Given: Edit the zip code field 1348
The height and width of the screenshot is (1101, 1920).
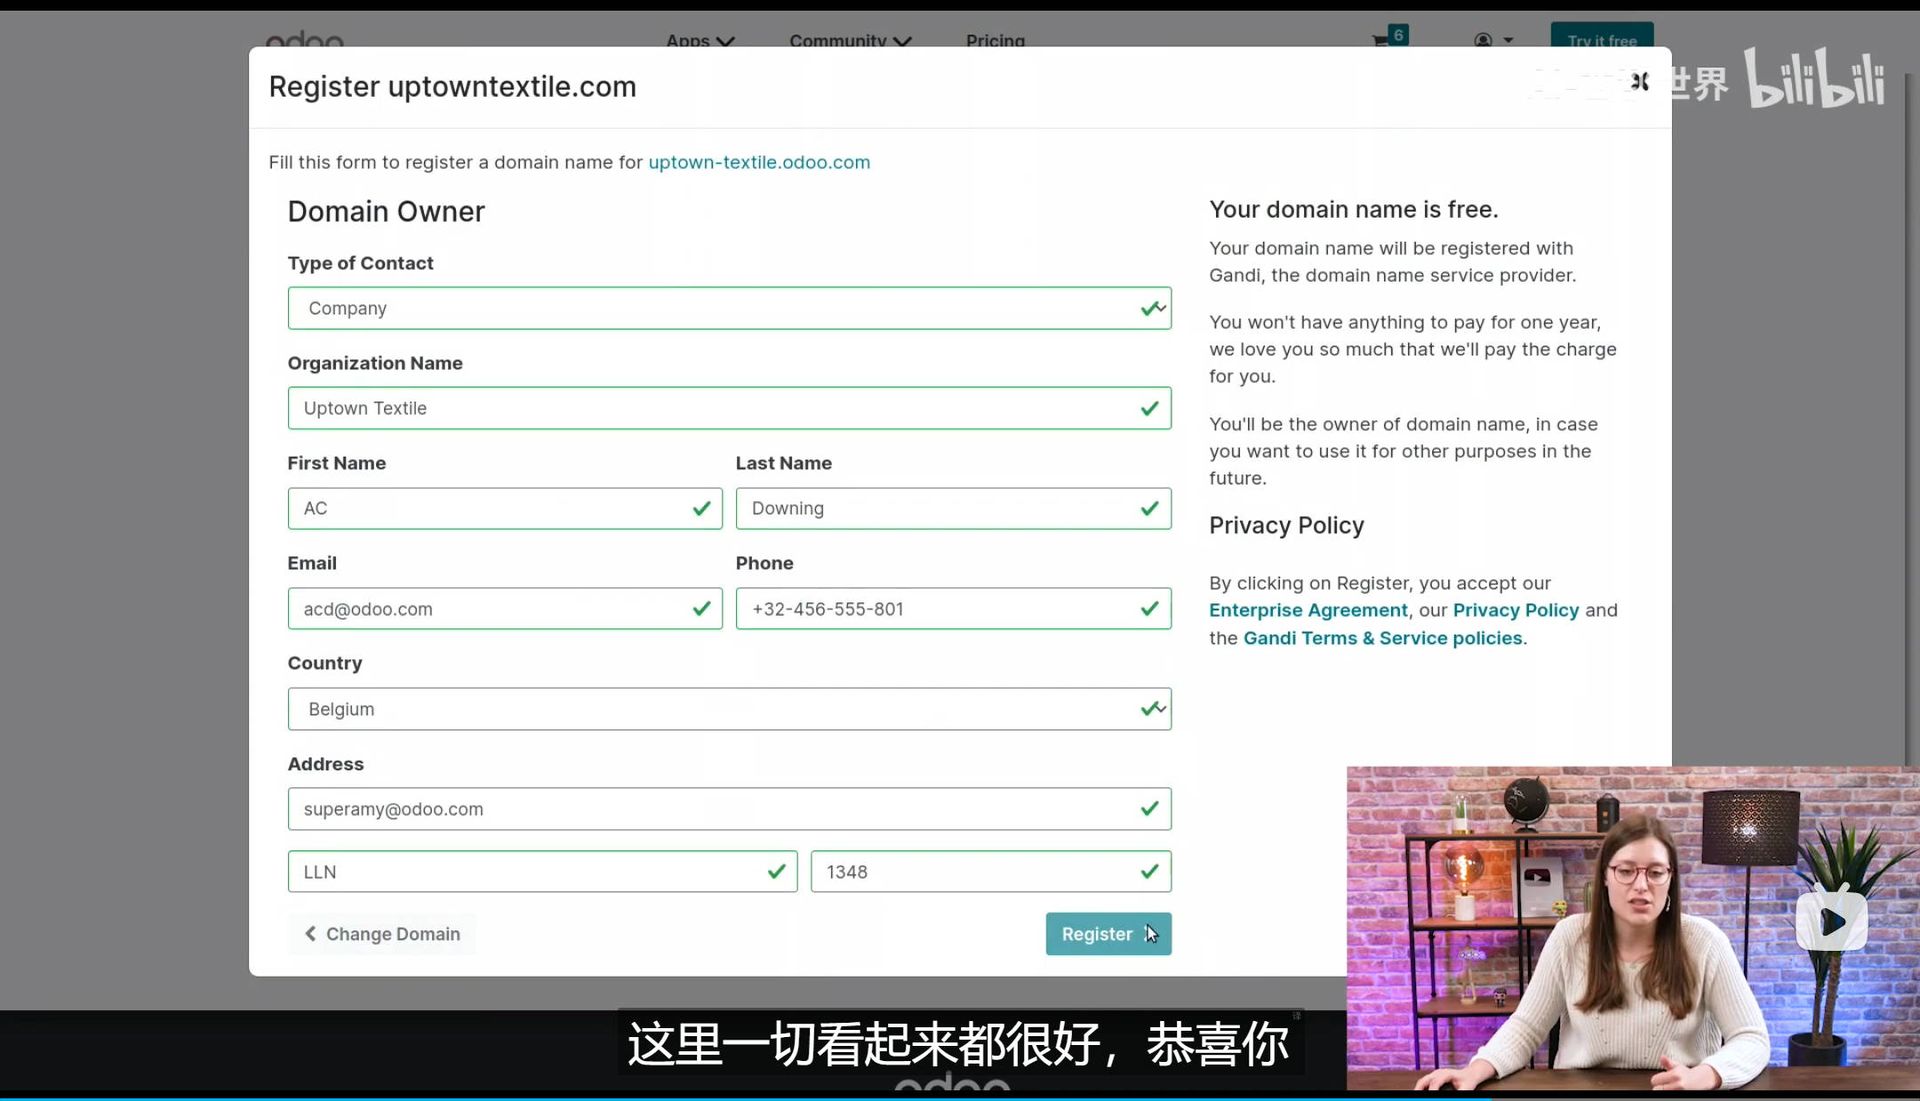Looking at the screenshot, I should click(991, 872).
